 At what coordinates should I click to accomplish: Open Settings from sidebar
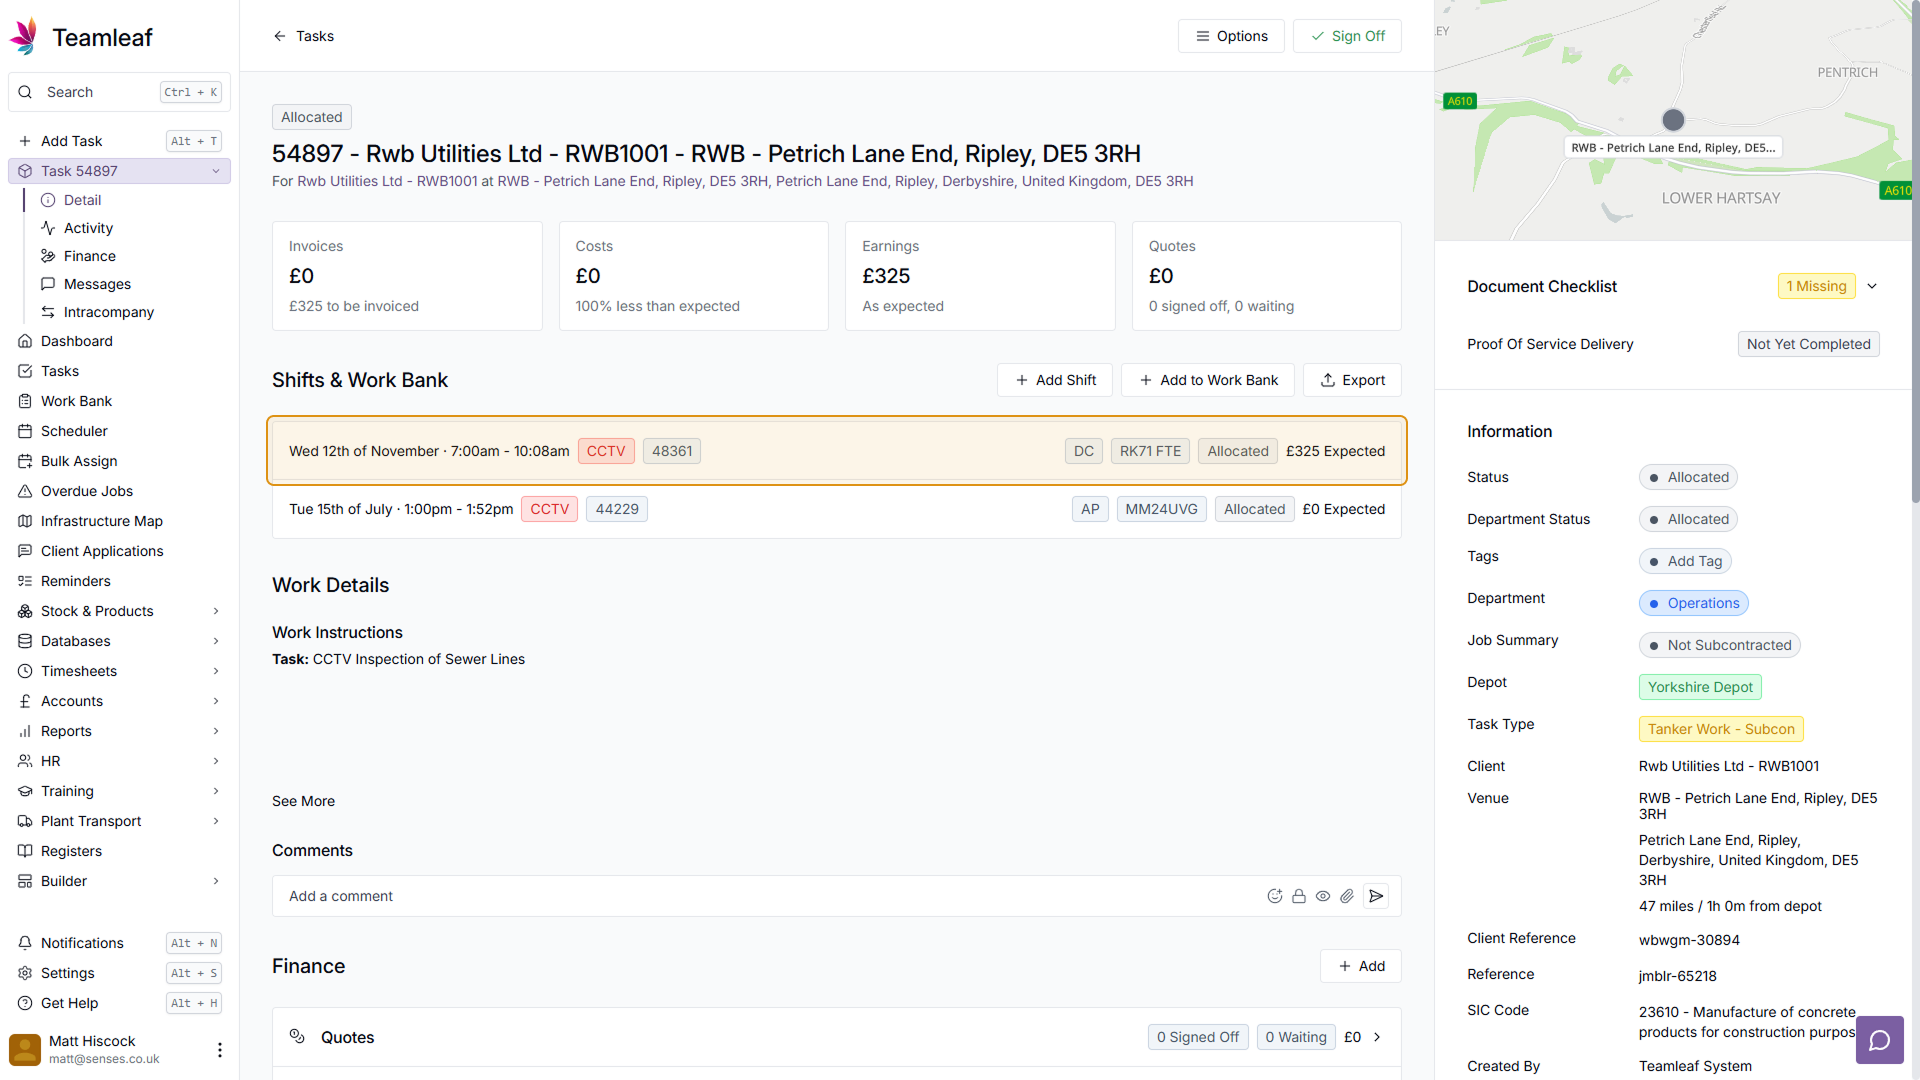tap(119, 973)
